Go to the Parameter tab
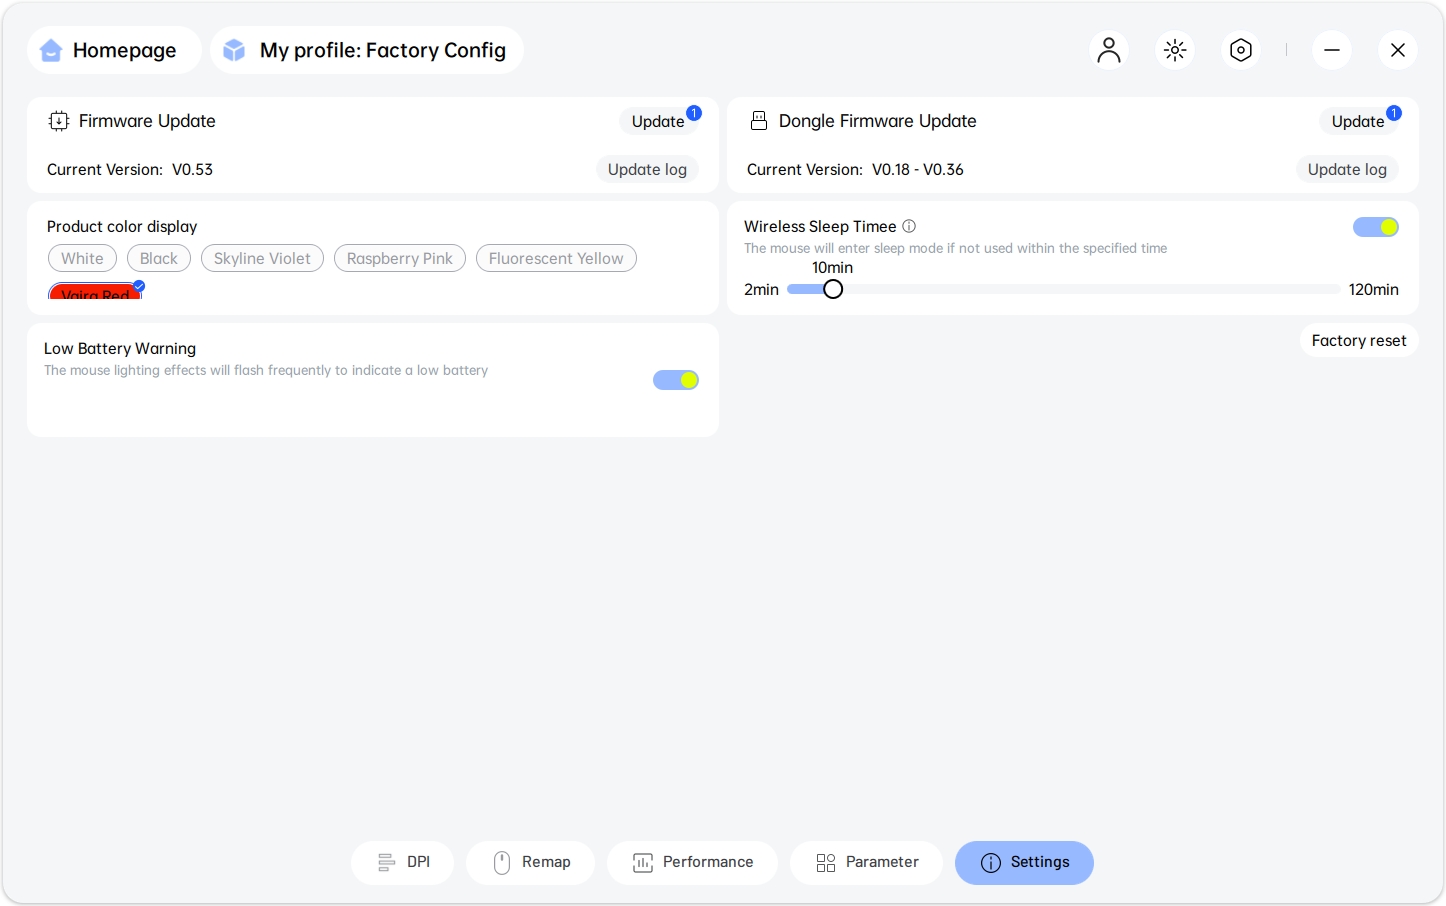Screen dimensions: 1446x906 point(866,862)
